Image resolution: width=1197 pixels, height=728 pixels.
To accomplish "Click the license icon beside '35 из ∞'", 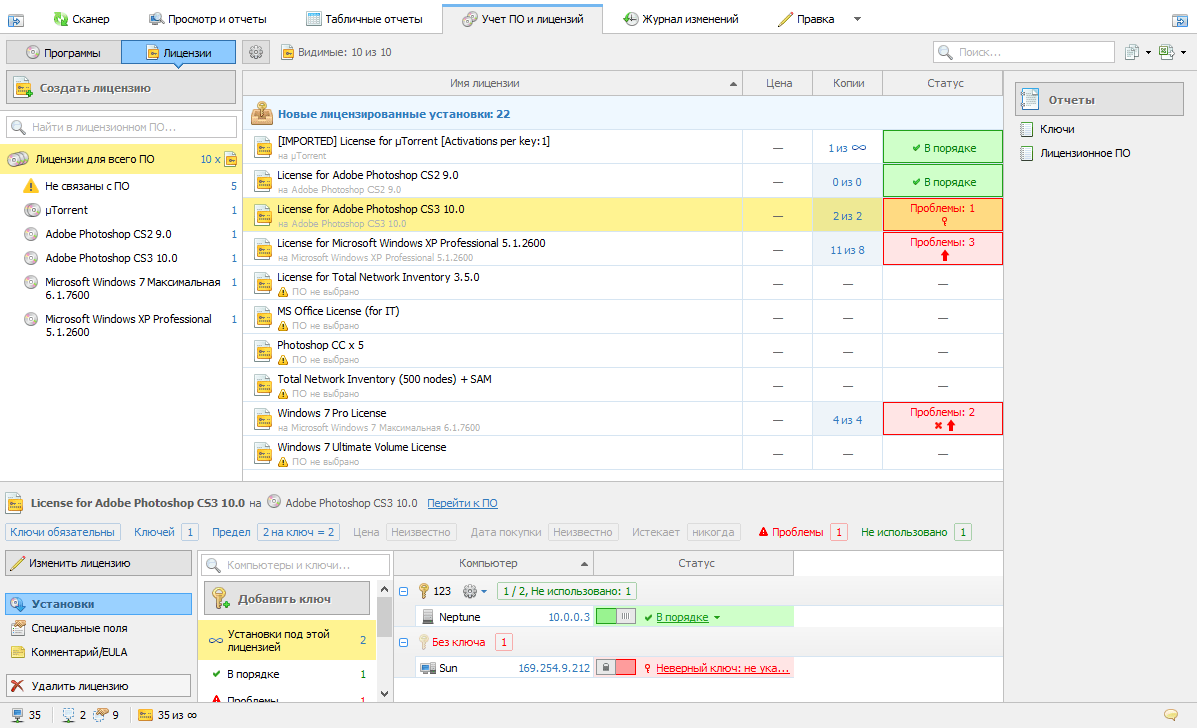I will tap(145, 715).
